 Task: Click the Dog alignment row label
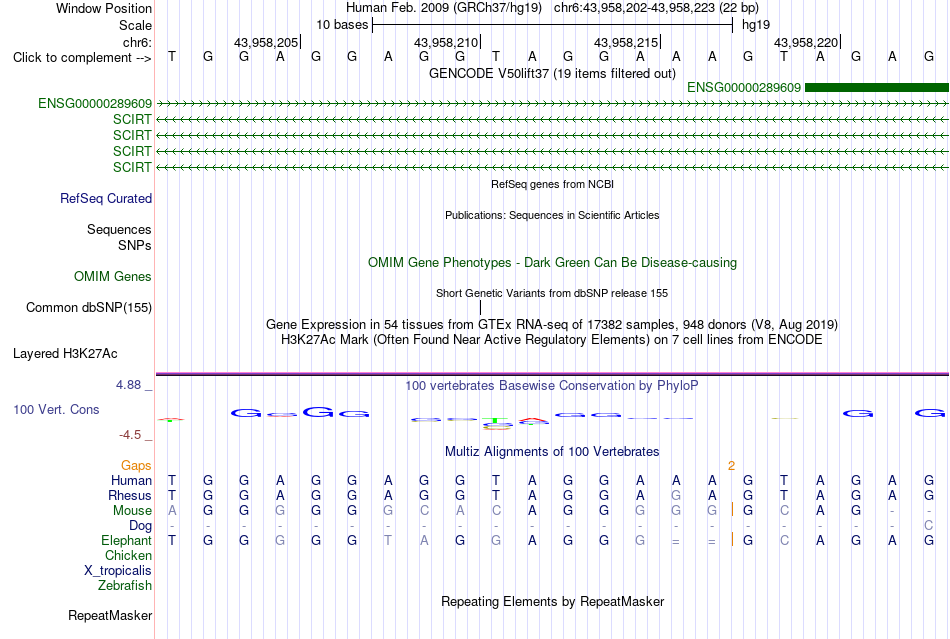(x=140, y=526)
